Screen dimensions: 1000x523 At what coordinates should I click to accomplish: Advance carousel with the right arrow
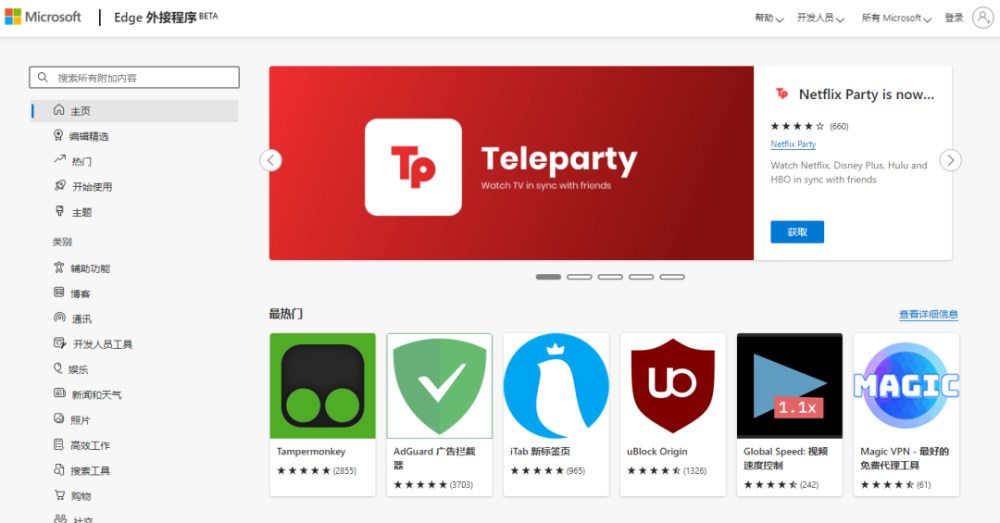(950, 160)
